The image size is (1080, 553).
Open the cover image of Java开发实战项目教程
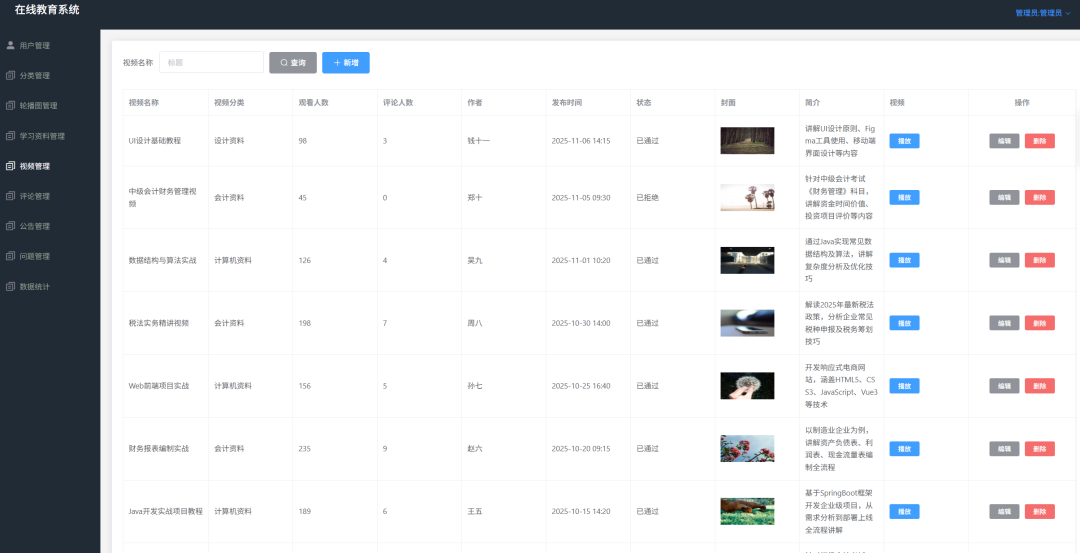(747, 512)
